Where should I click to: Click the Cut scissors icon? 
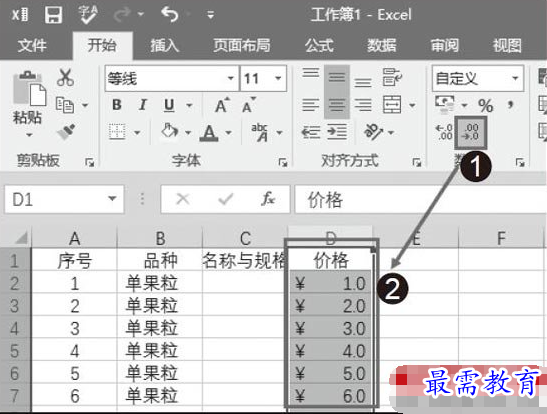point(65,77)
